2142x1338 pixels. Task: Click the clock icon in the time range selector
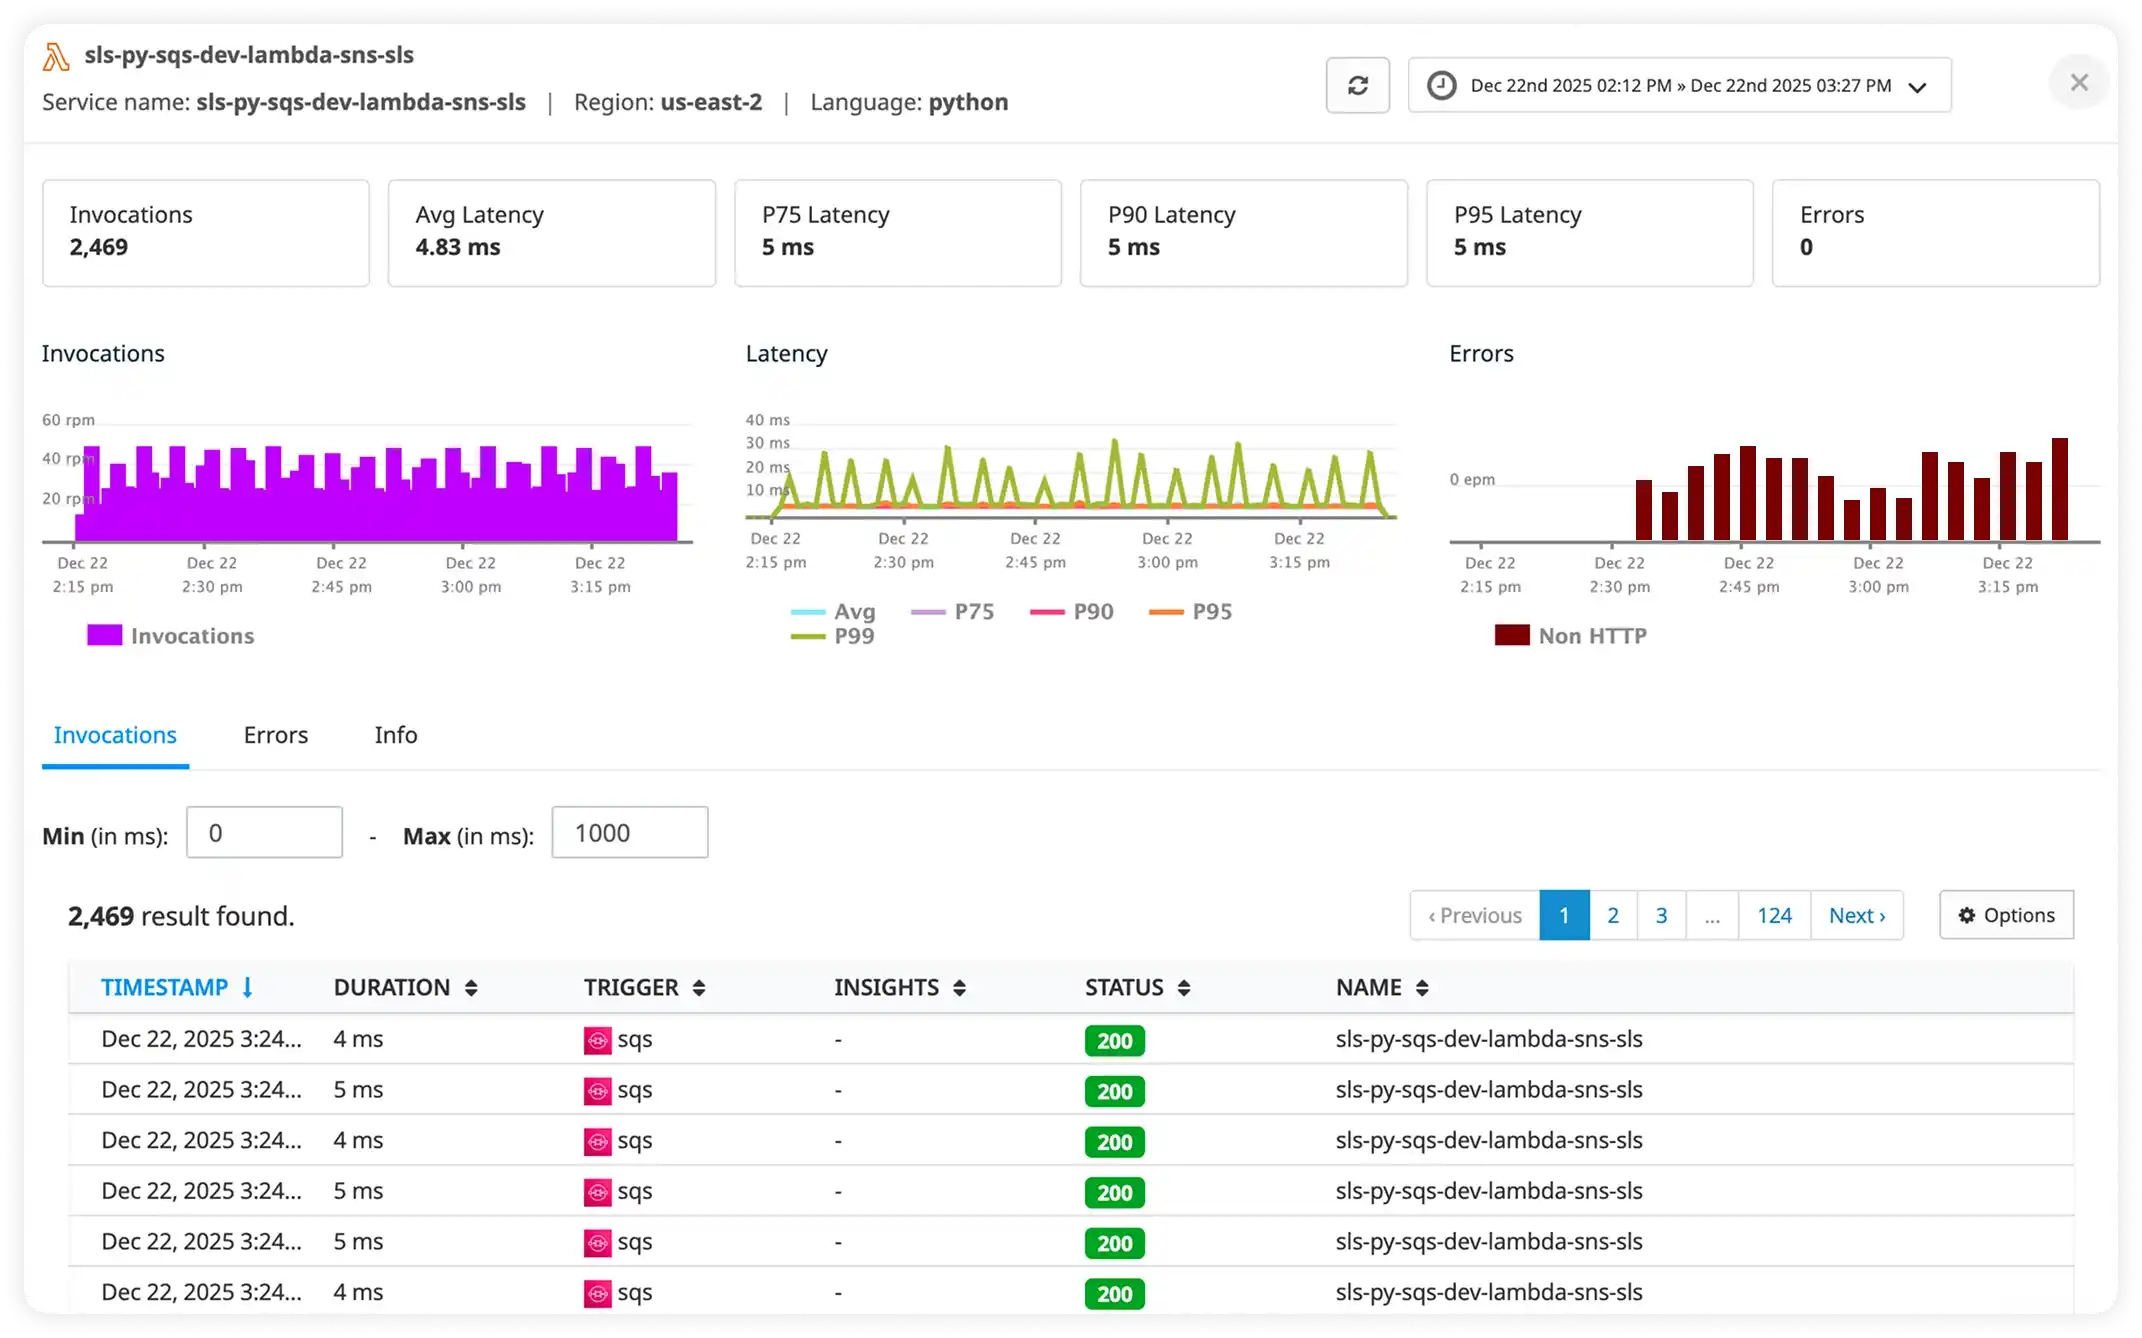point(1442,84)
